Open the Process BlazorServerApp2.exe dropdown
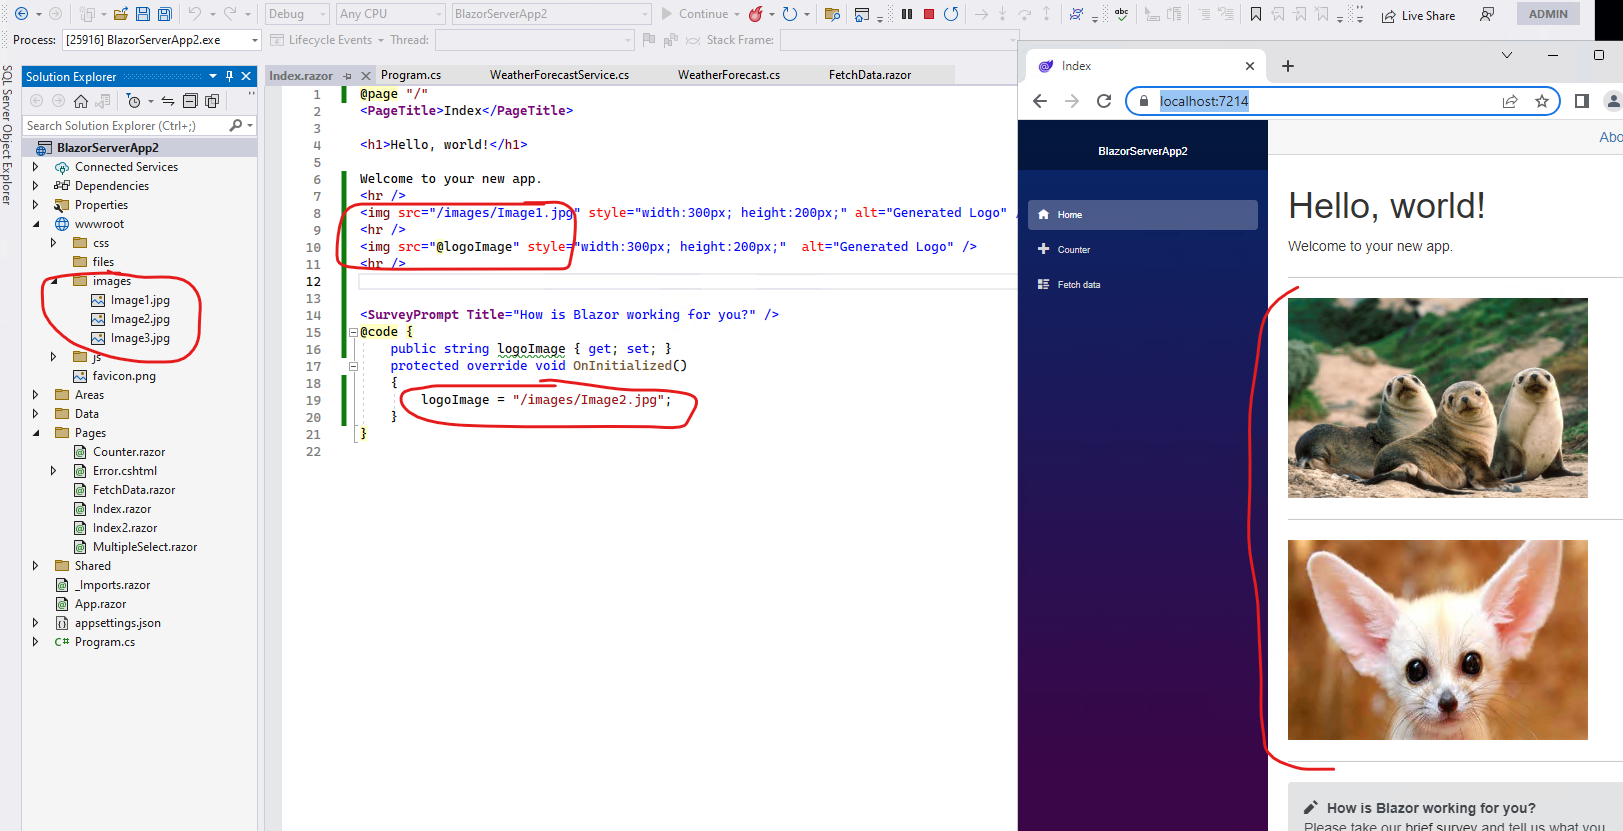Image resolution: width=1623 pixels, height=831 pixels. [x=162, y=40]
